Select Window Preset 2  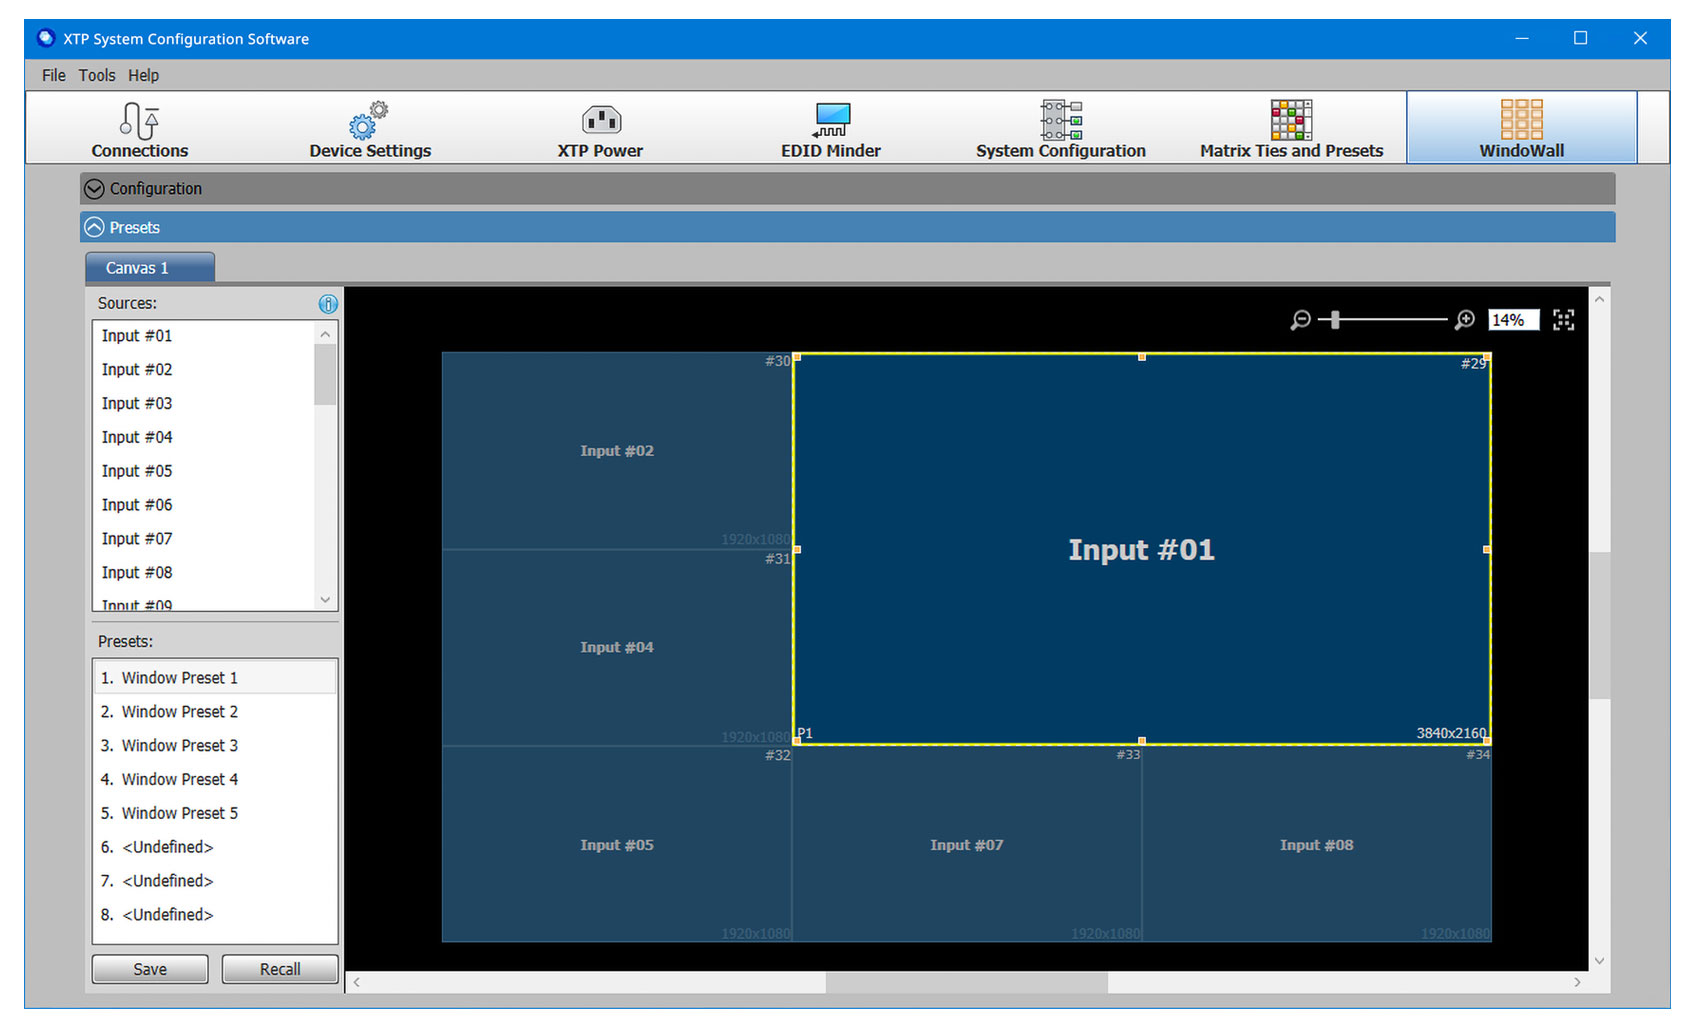coord(215,712)
